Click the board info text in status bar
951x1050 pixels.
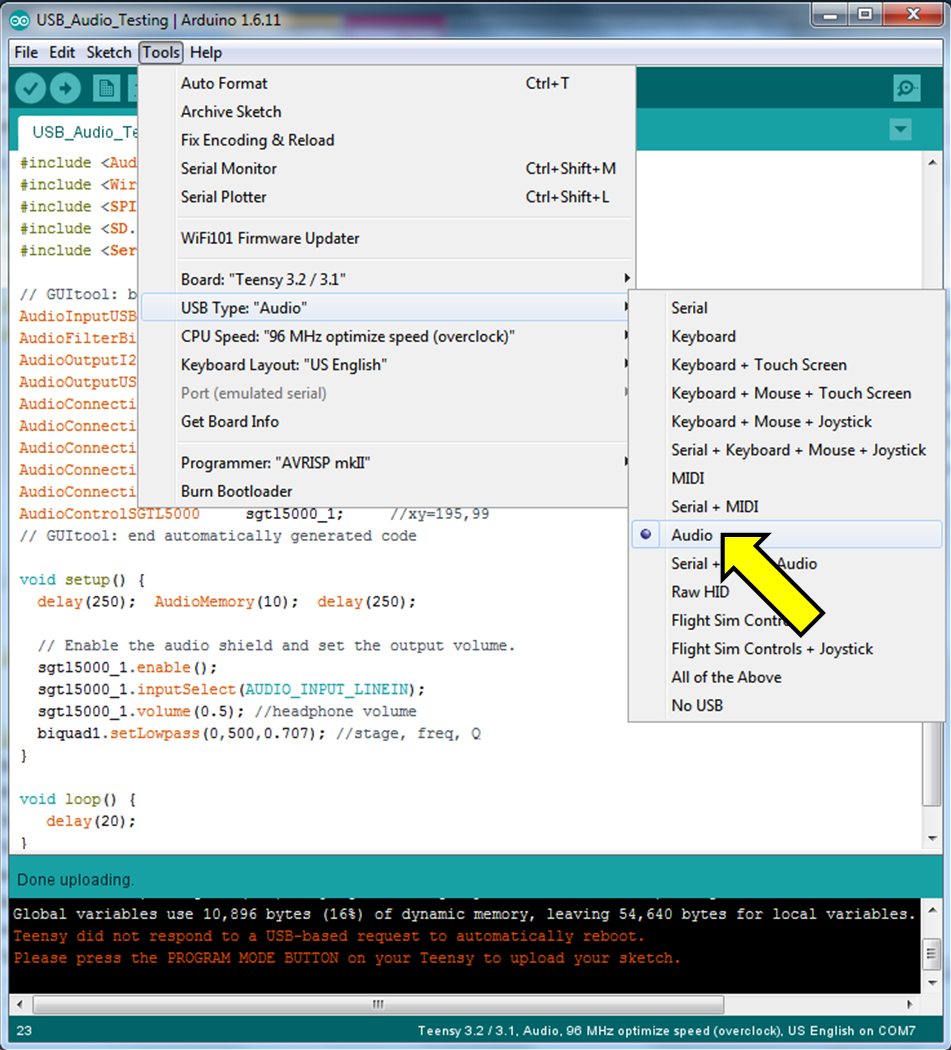point(666,1031)
